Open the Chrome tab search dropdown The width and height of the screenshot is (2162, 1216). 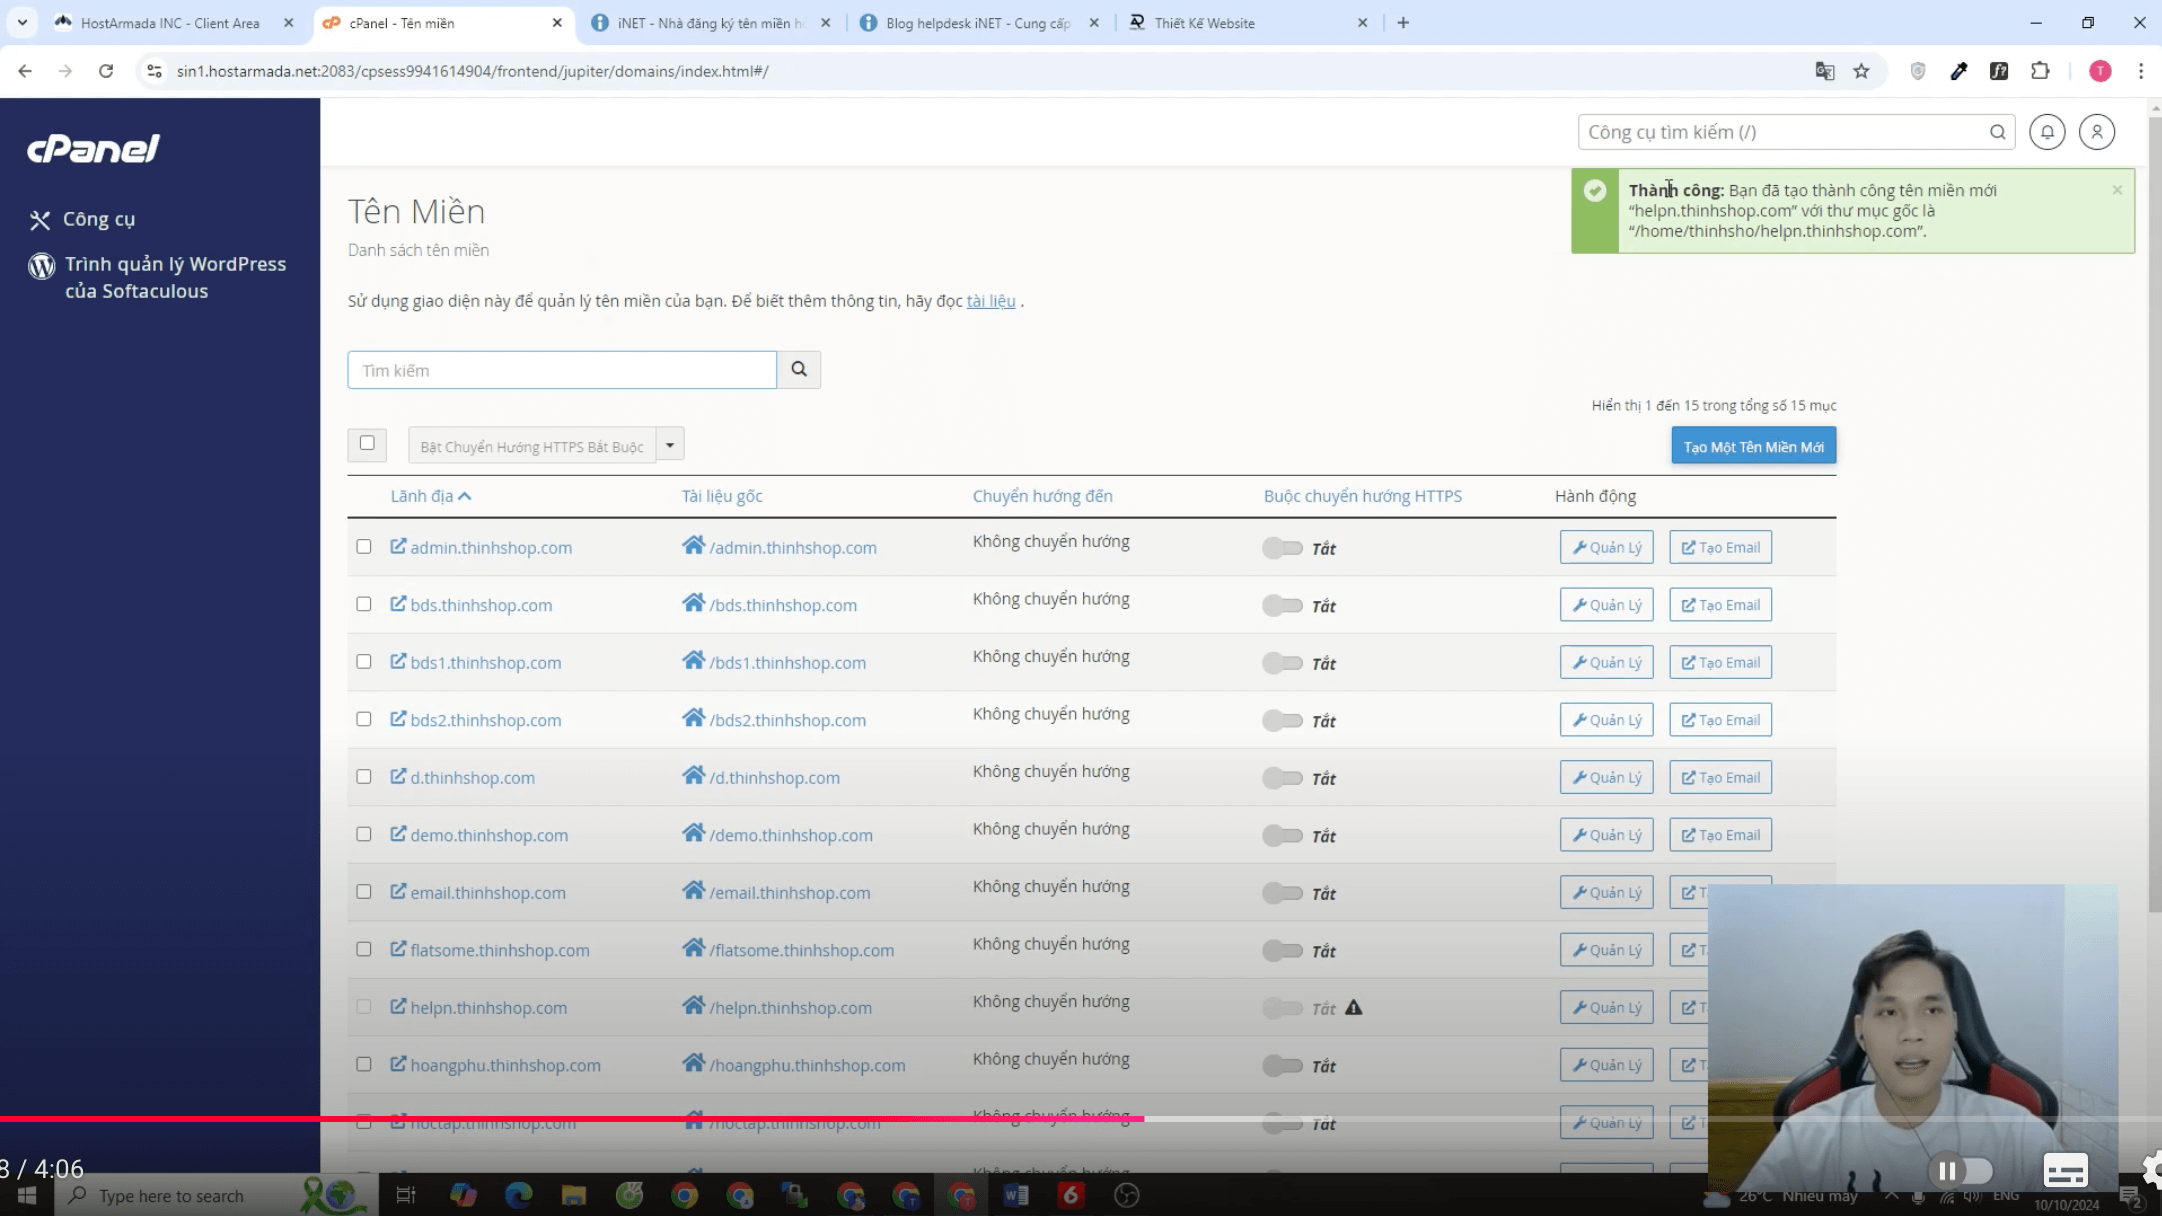coord(22,22)
